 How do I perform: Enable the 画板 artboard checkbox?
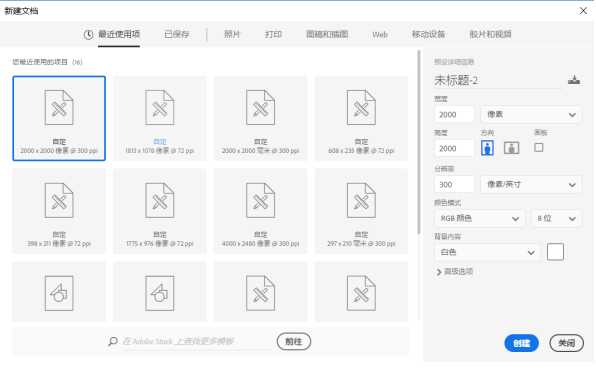539,148
